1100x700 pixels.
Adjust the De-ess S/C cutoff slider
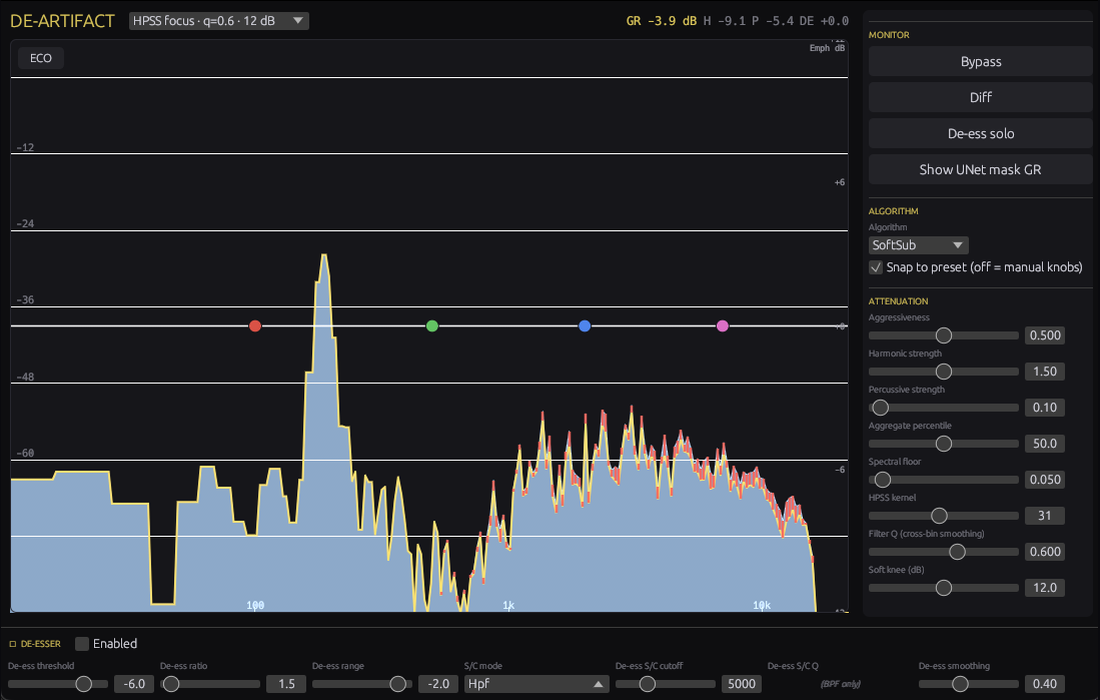tap(665, 684)
